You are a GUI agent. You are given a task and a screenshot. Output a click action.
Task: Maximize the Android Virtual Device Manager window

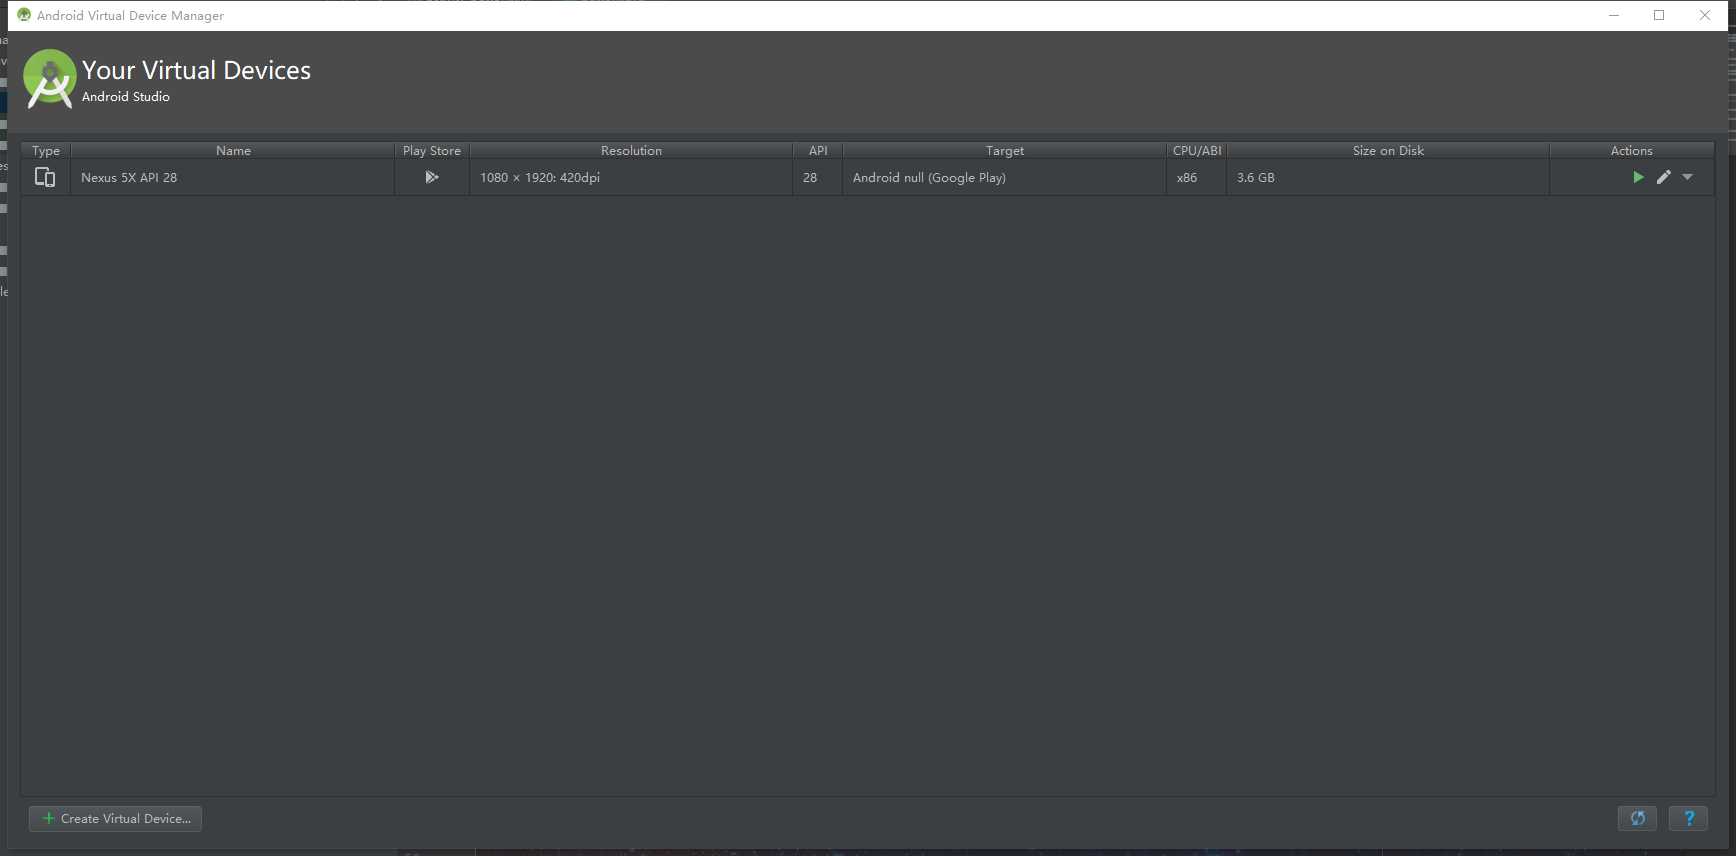(x=1659, y=15)
